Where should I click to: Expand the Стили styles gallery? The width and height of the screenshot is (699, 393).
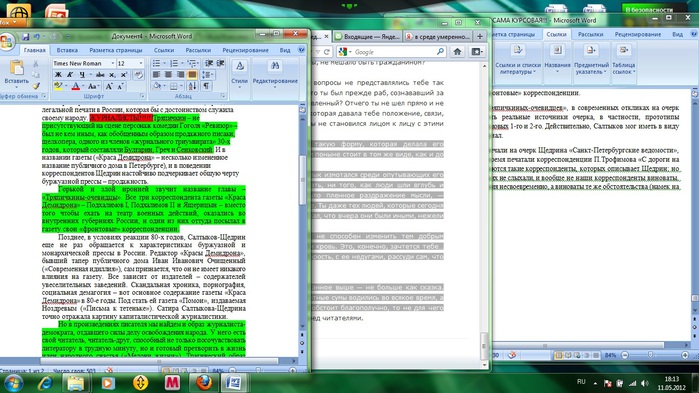tap(239, 74)
